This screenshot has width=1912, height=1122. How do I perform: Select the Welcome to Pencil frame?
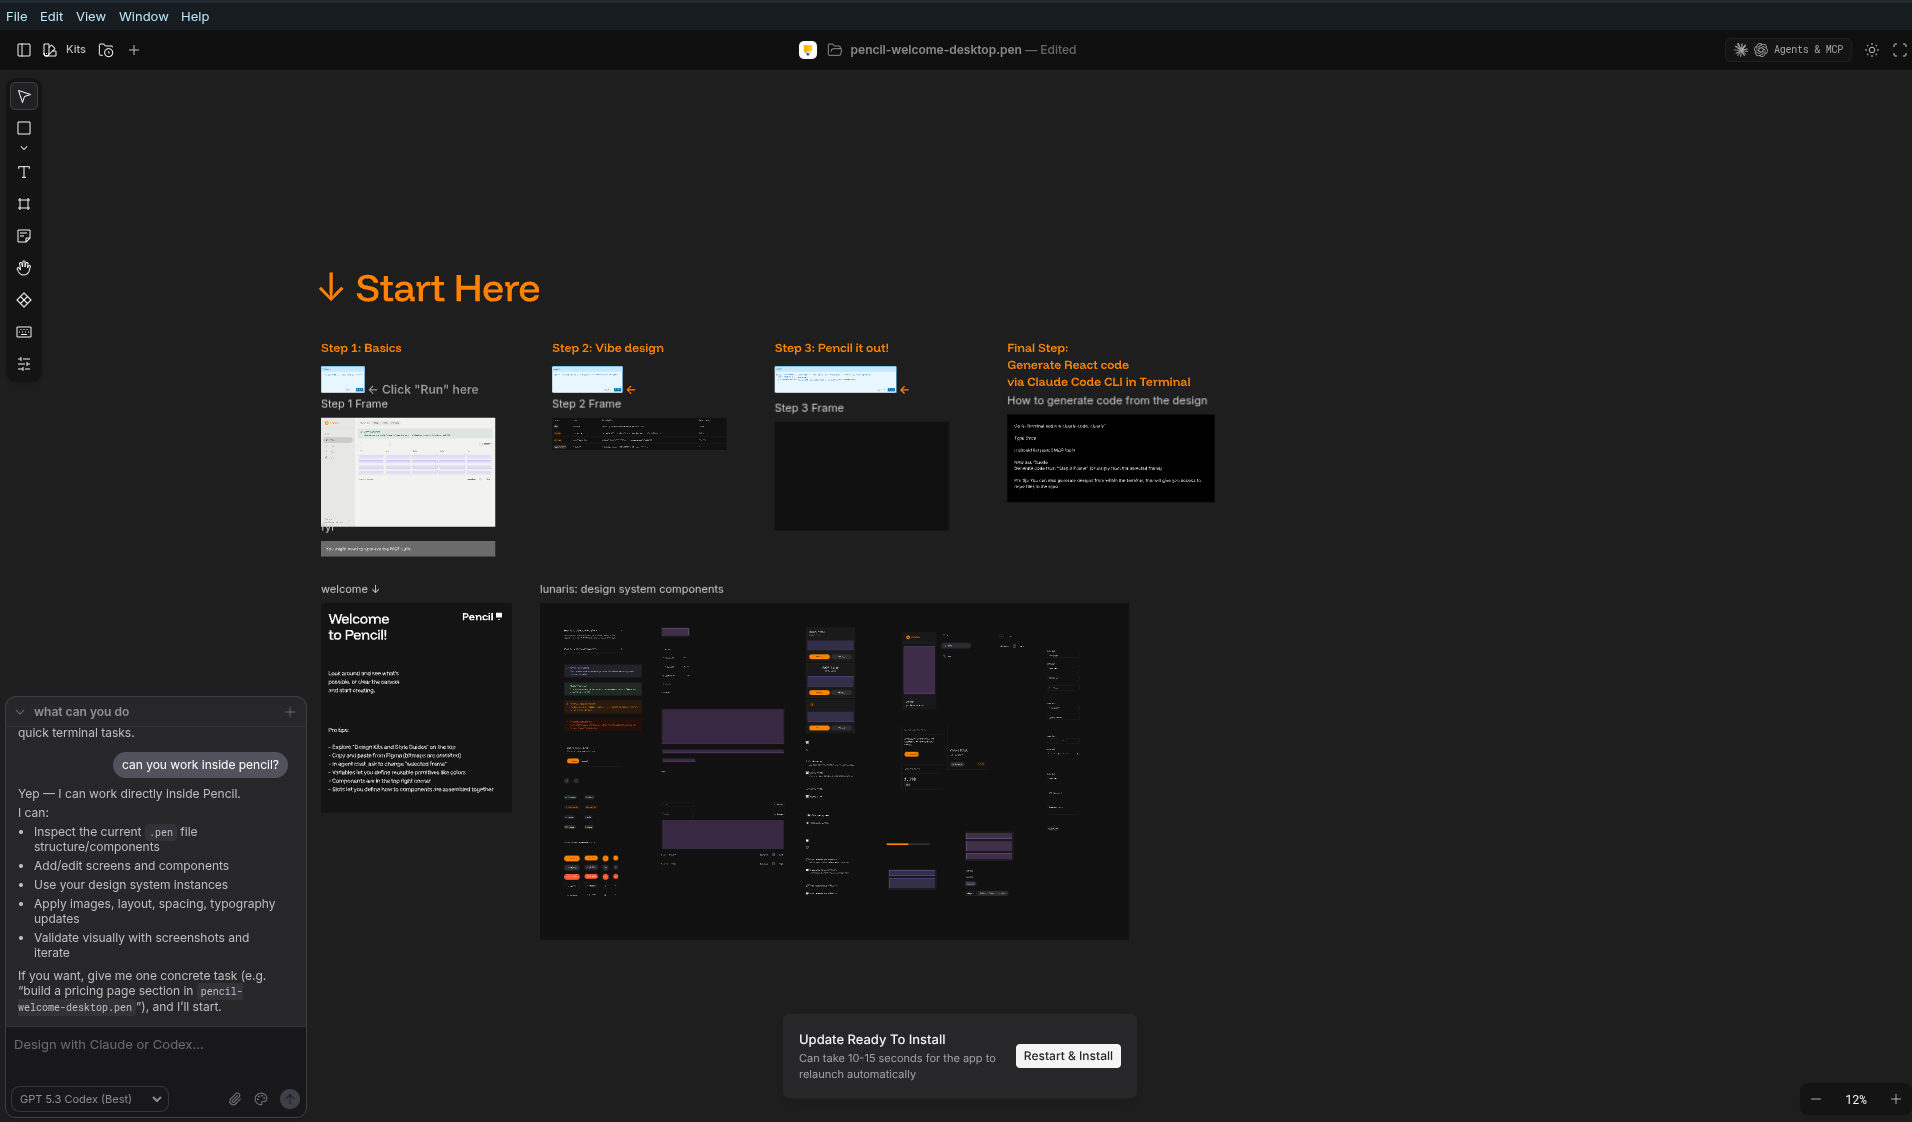[416, 707]
